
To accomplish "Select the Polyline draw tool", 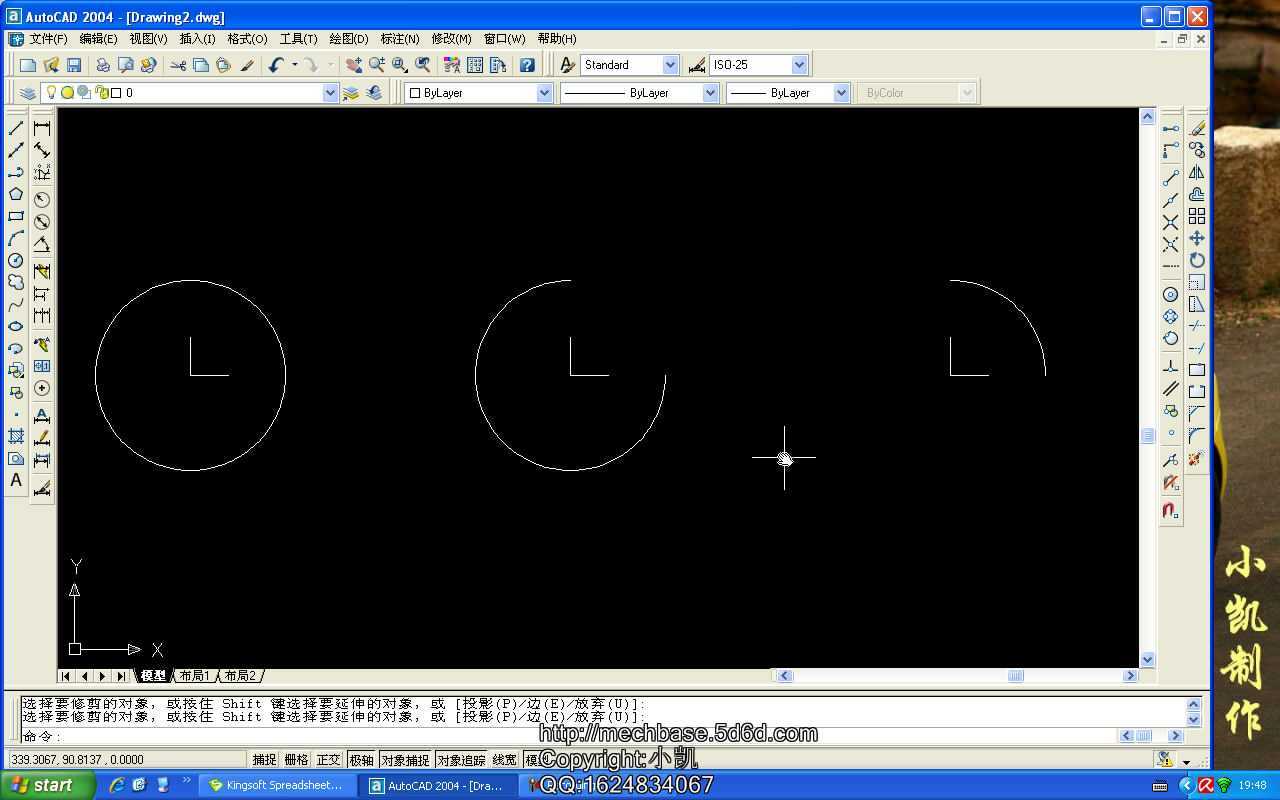I will [x=16, y=172].
